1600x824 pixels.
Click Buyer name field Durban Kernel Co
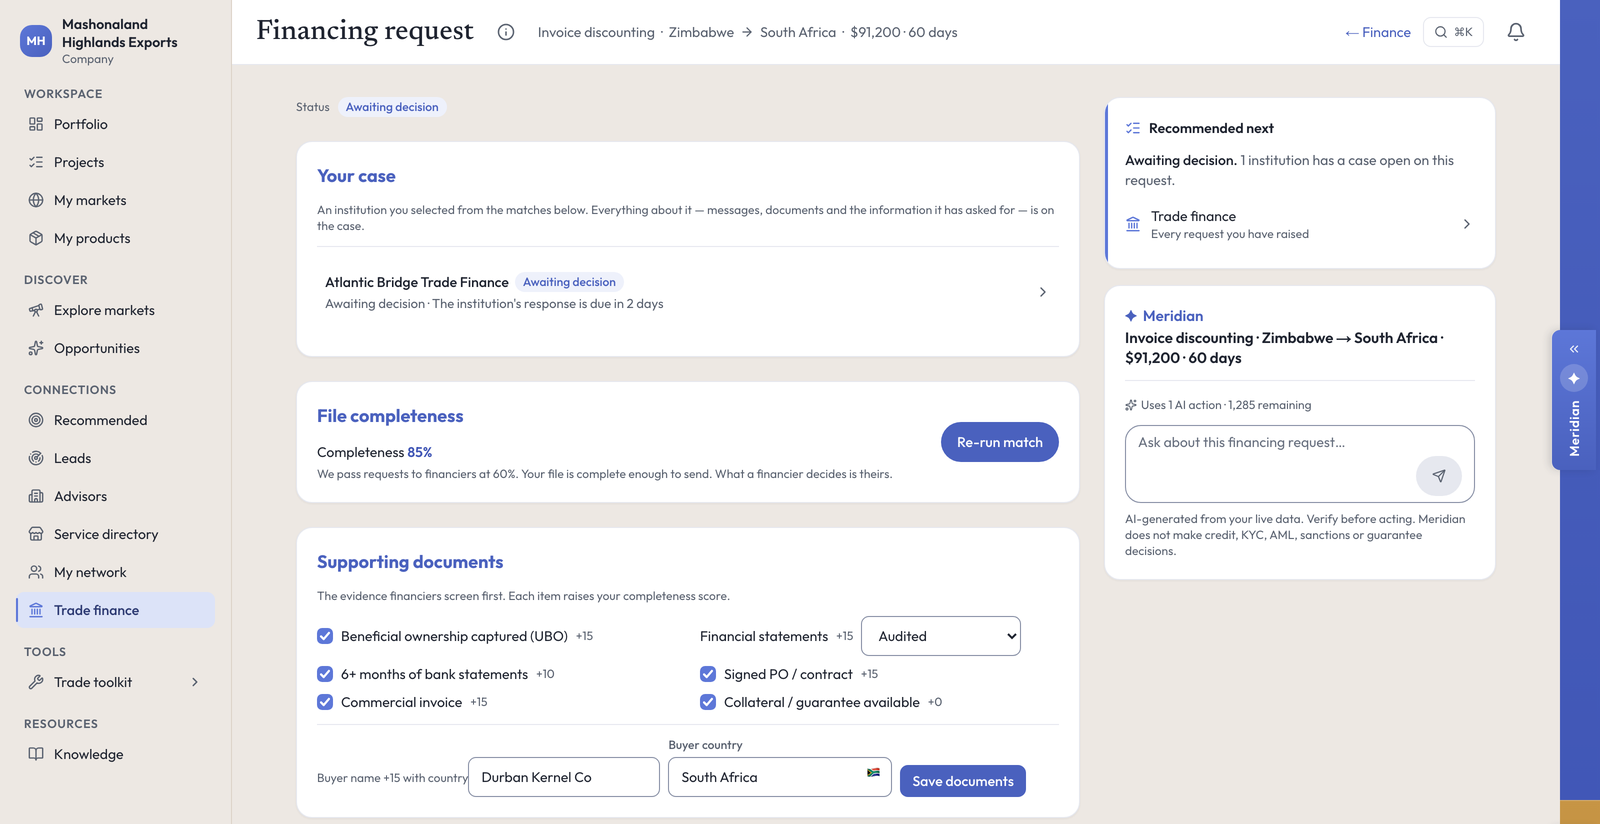point(564,777)
